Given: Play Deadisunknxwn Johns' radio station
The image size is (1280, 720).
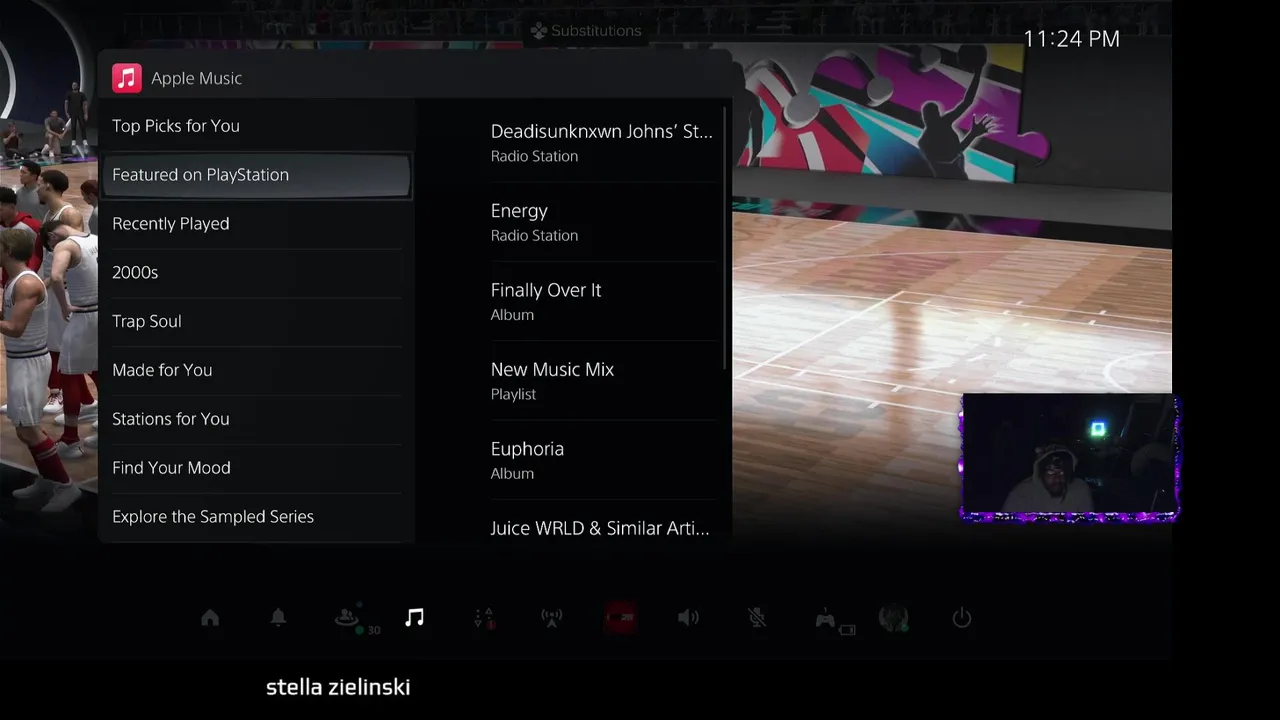Looking at the screenshot, I should tap(603, 143).
